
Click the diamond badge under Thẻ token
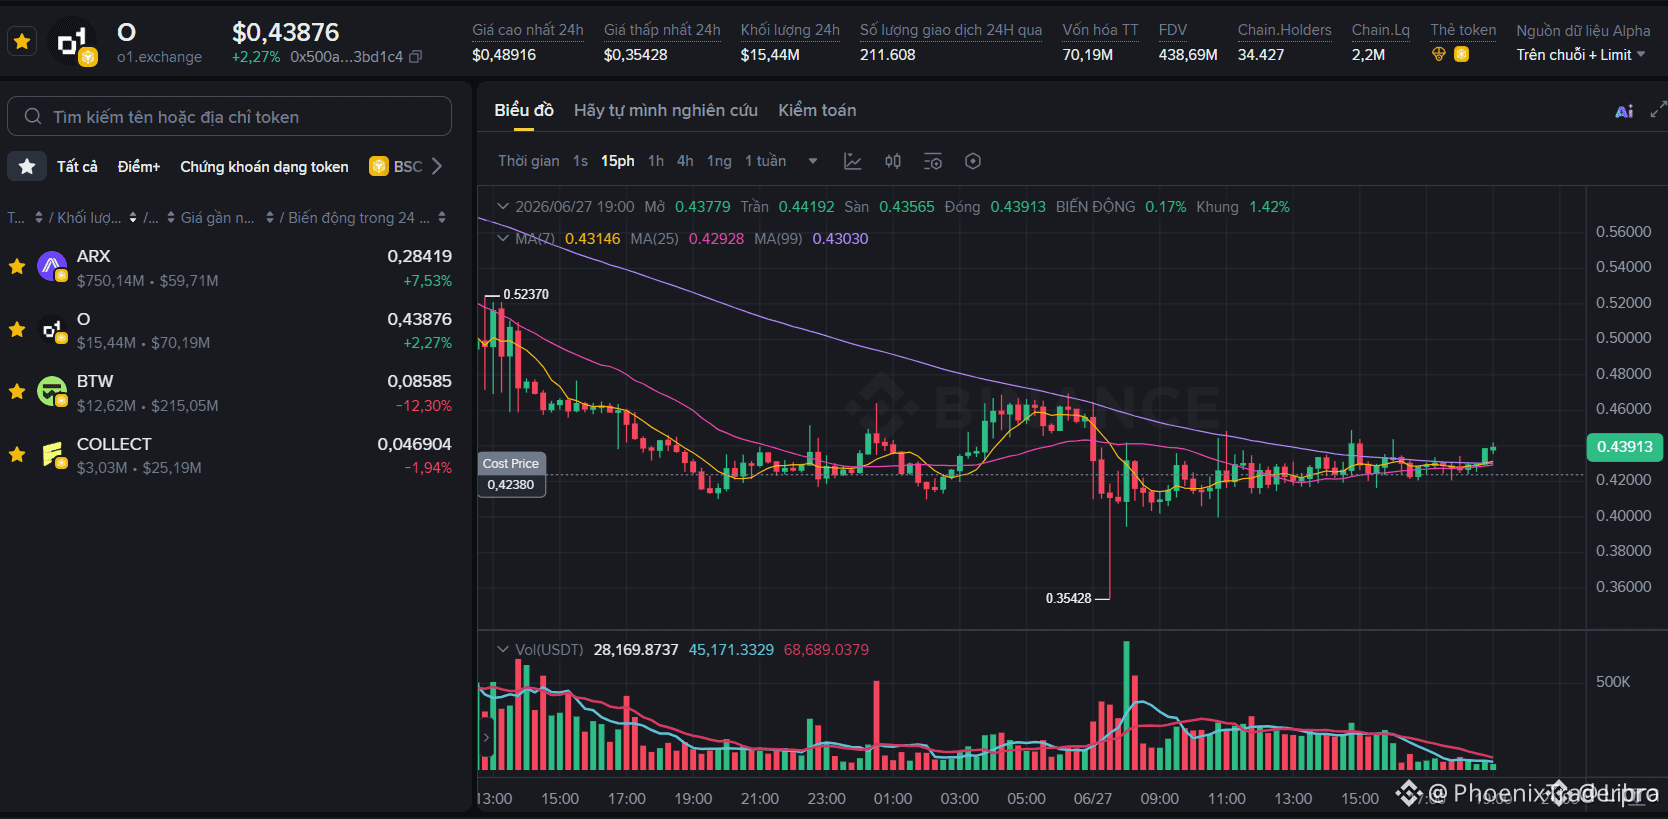click(1439, 55)
